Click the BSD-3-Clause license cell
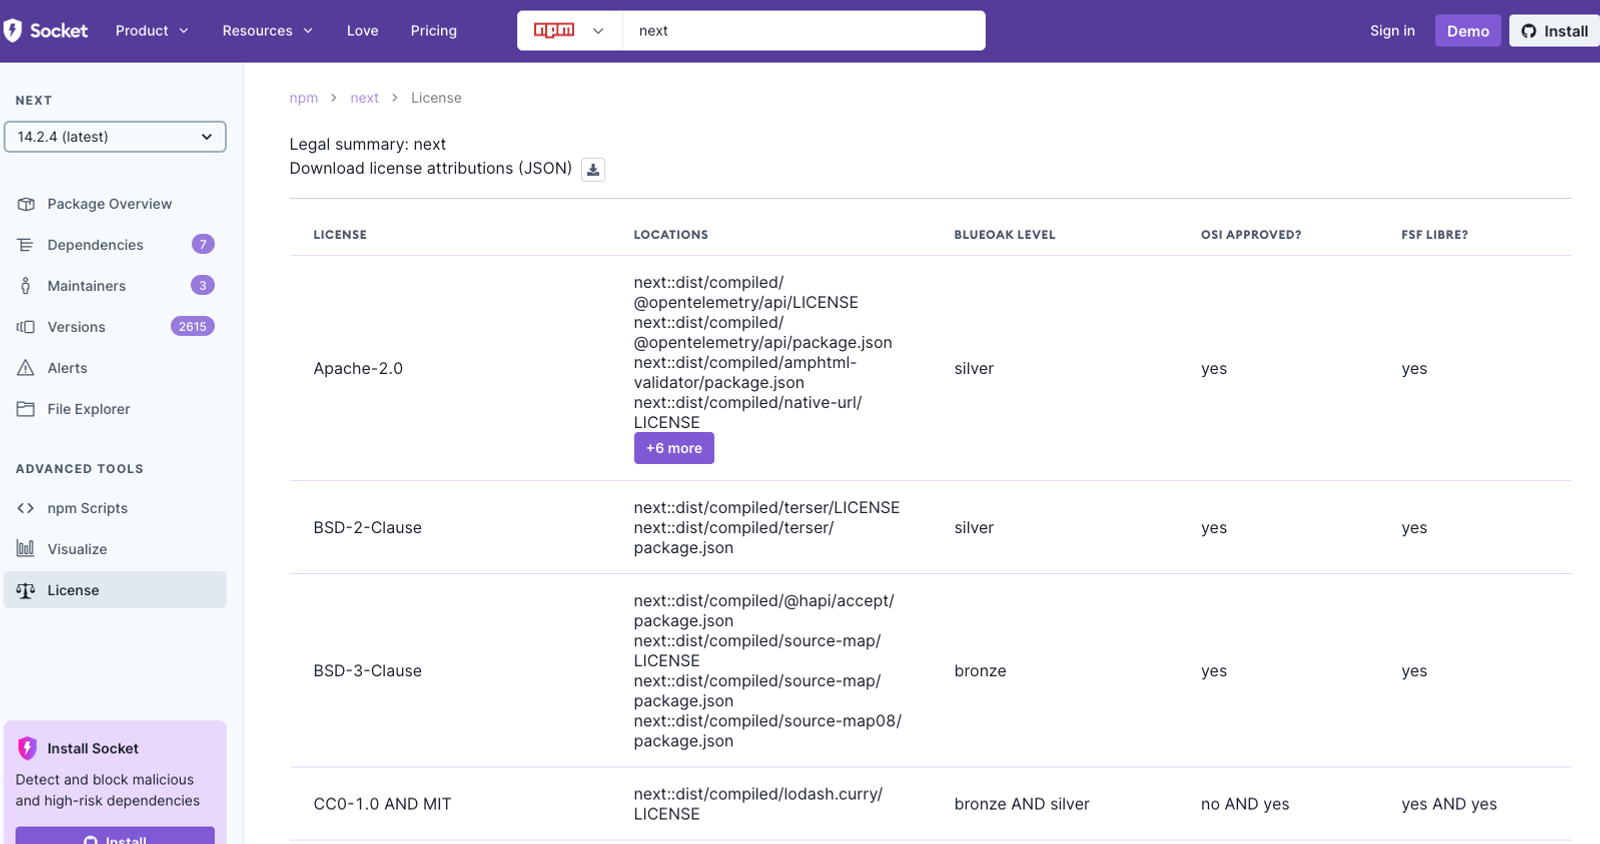1600x844 pixels. pos(367,671)
